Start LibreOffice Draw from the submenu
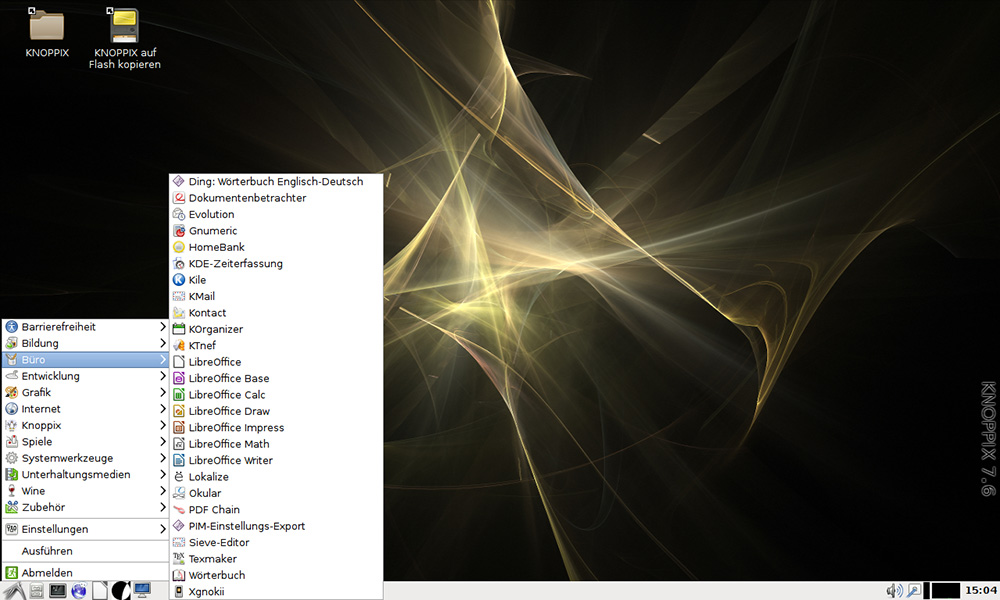Screen dimensions: 1000x600 (276, 411)
